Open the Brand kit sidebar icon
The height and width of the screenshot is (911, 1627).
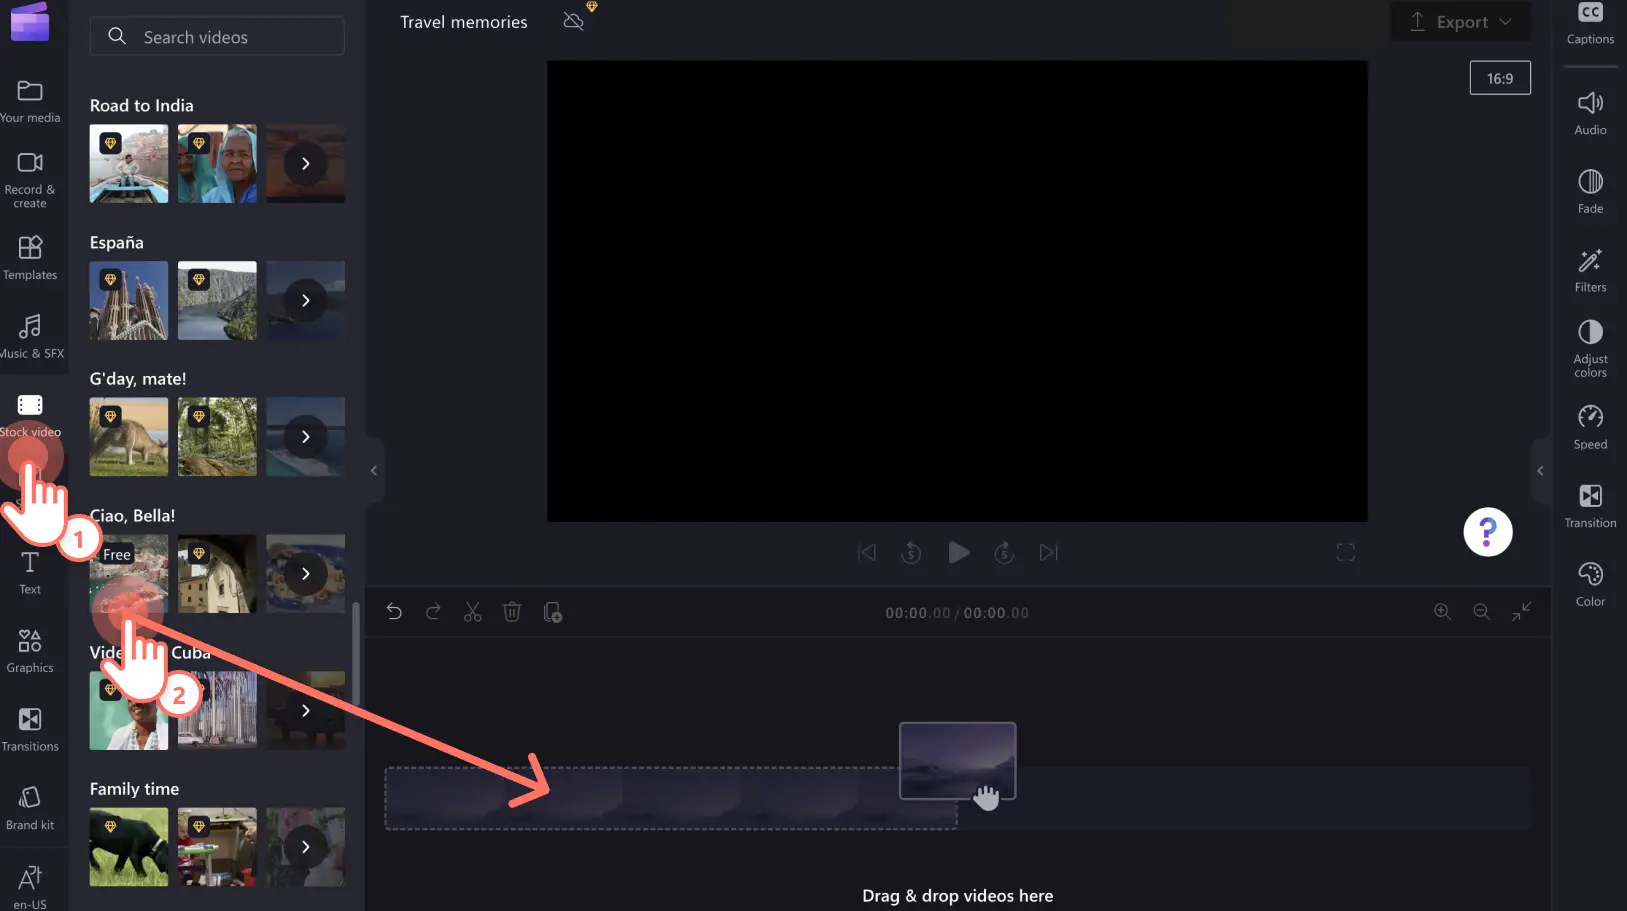coord(30,809)
